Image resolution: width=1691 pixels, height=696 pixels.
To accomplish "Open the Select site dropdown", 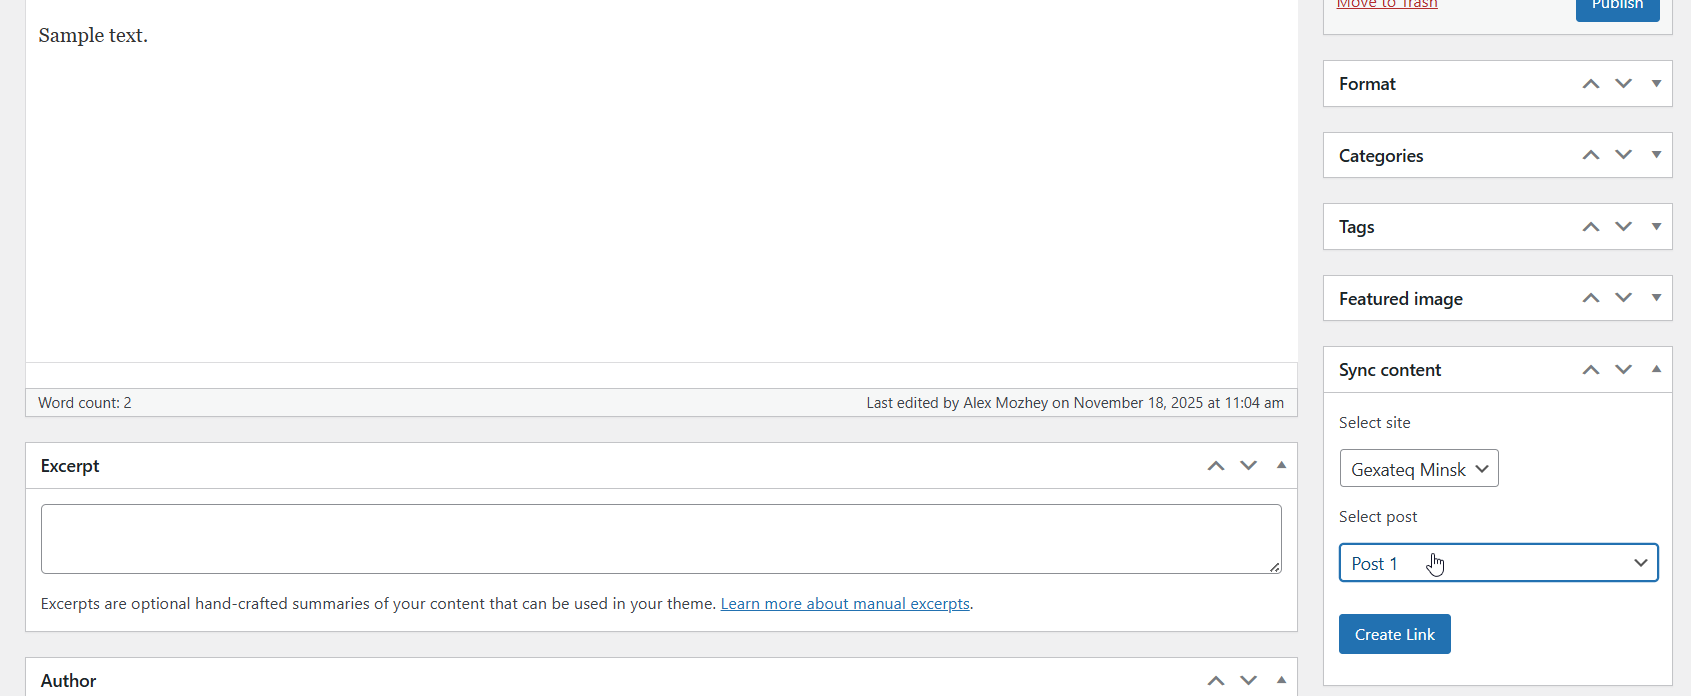I will (x=1419, y=469).
